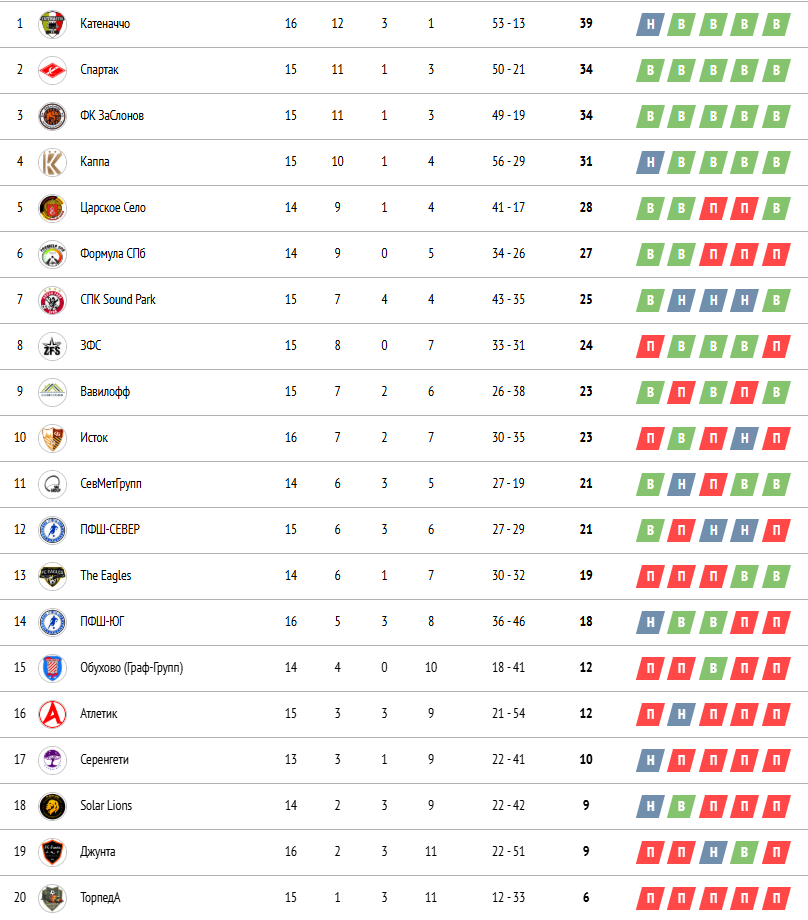Open the ПФШ-ЮГ blue round logo
The width and height of the screenshot is (808, 920).
tap(52, 622)
